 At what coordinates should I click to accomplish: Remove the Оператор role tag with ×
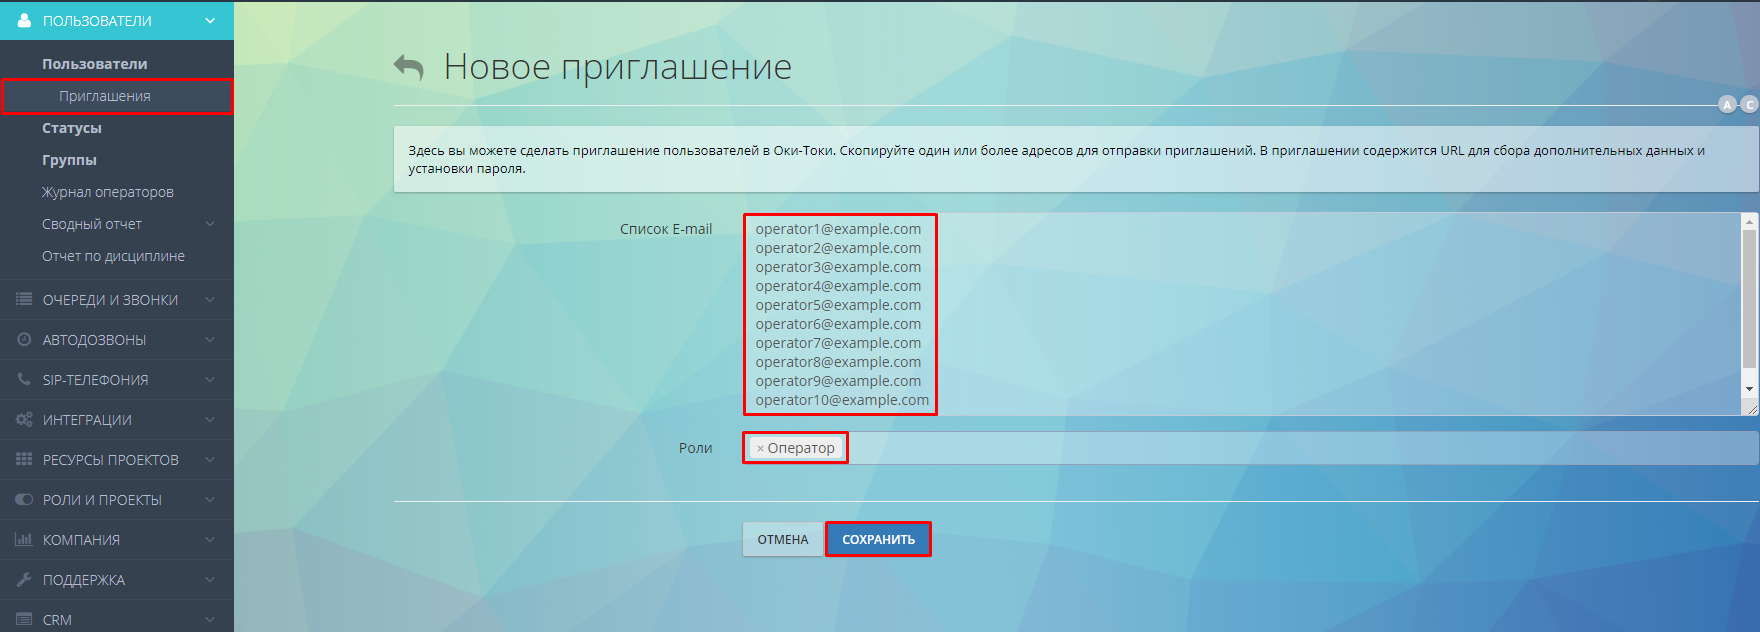point(760,449)
